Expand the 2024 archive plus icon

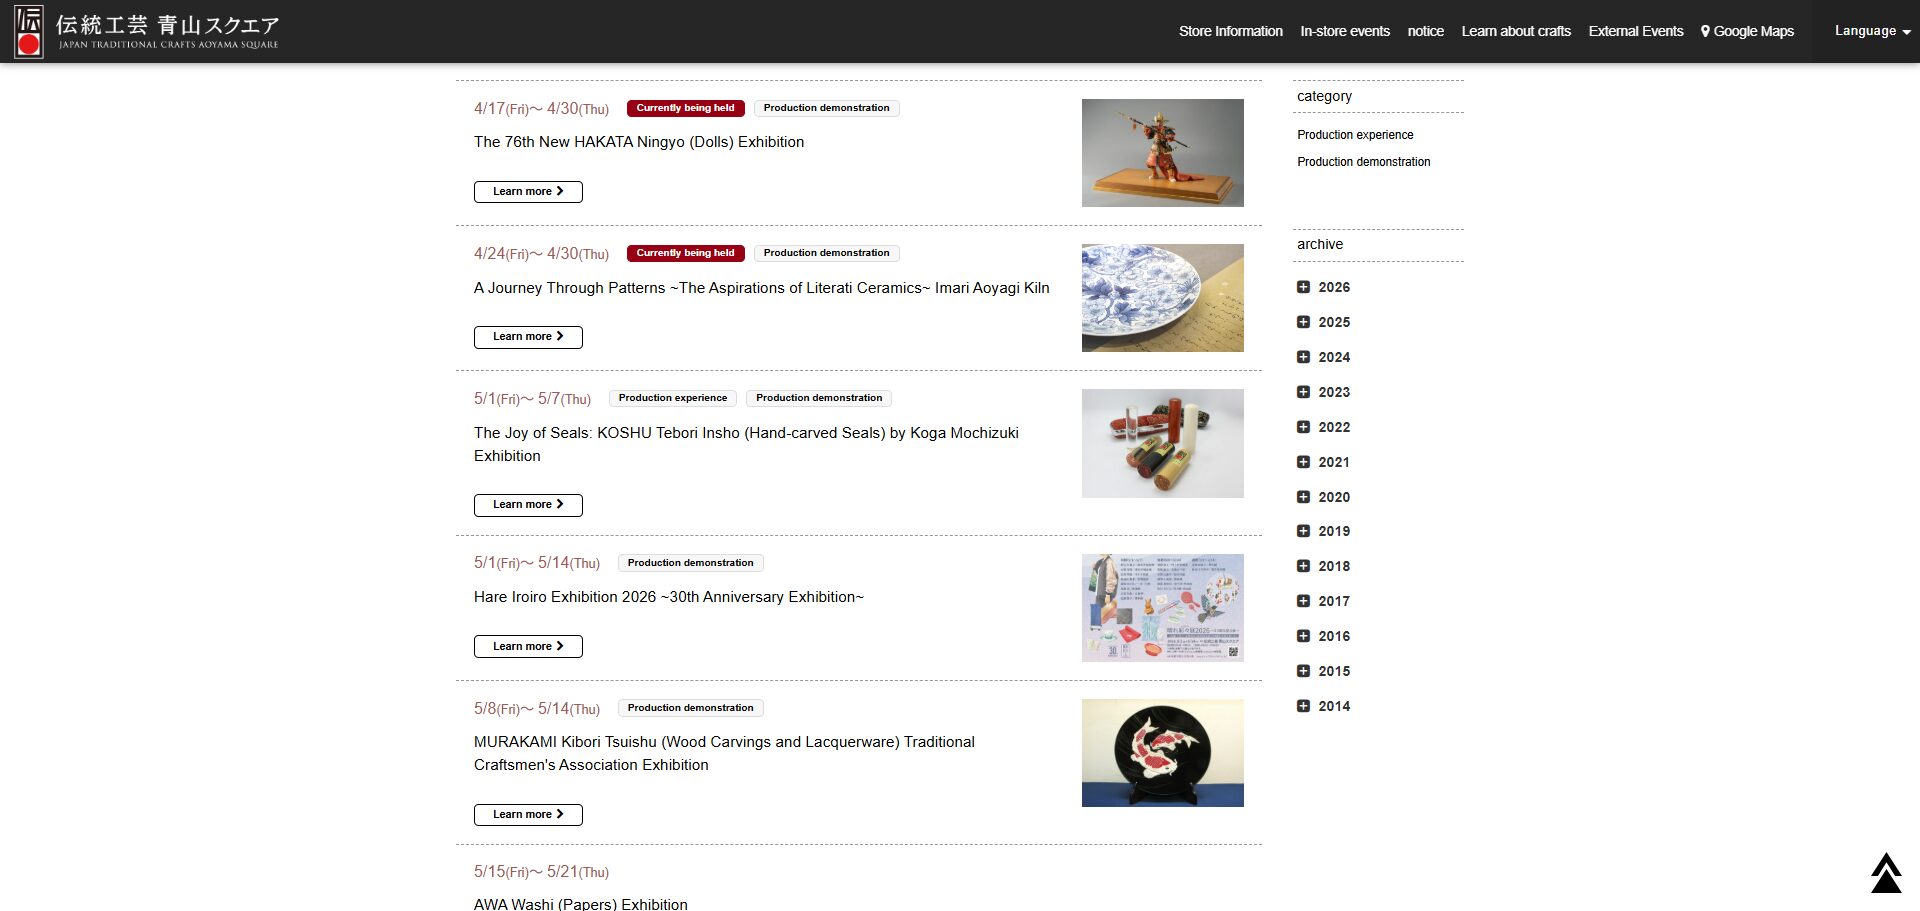pos(1303,357)
